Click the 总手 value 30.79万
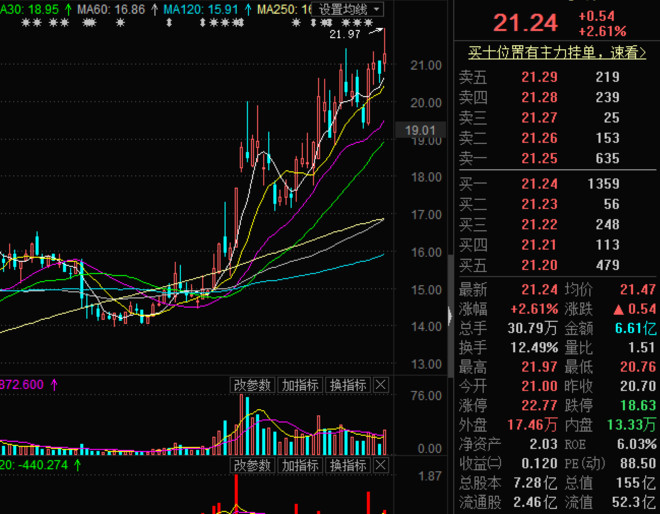Screen dimensions: 660x514 (x=532, y=328)
